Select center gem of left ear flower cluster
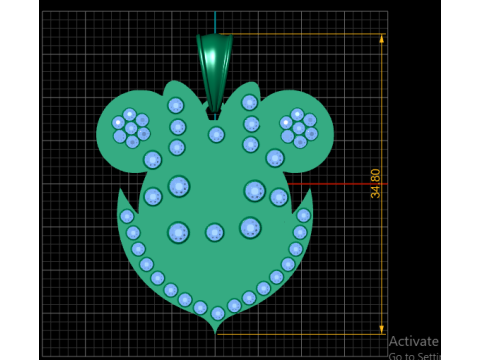Screen dimensions: 480x360 pyautogui.click(x=131, y=128)
